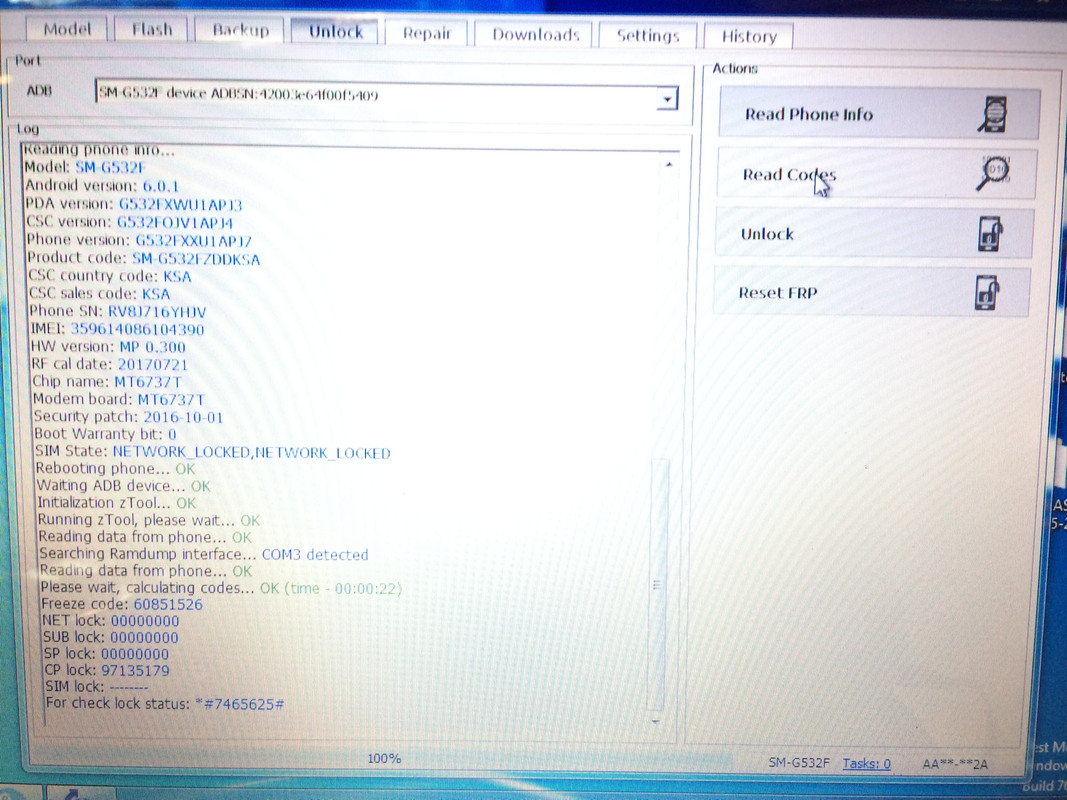Viewport: 1067px width, 800px height.
Task: Open the Settings tab
Action: pos(647,36)
